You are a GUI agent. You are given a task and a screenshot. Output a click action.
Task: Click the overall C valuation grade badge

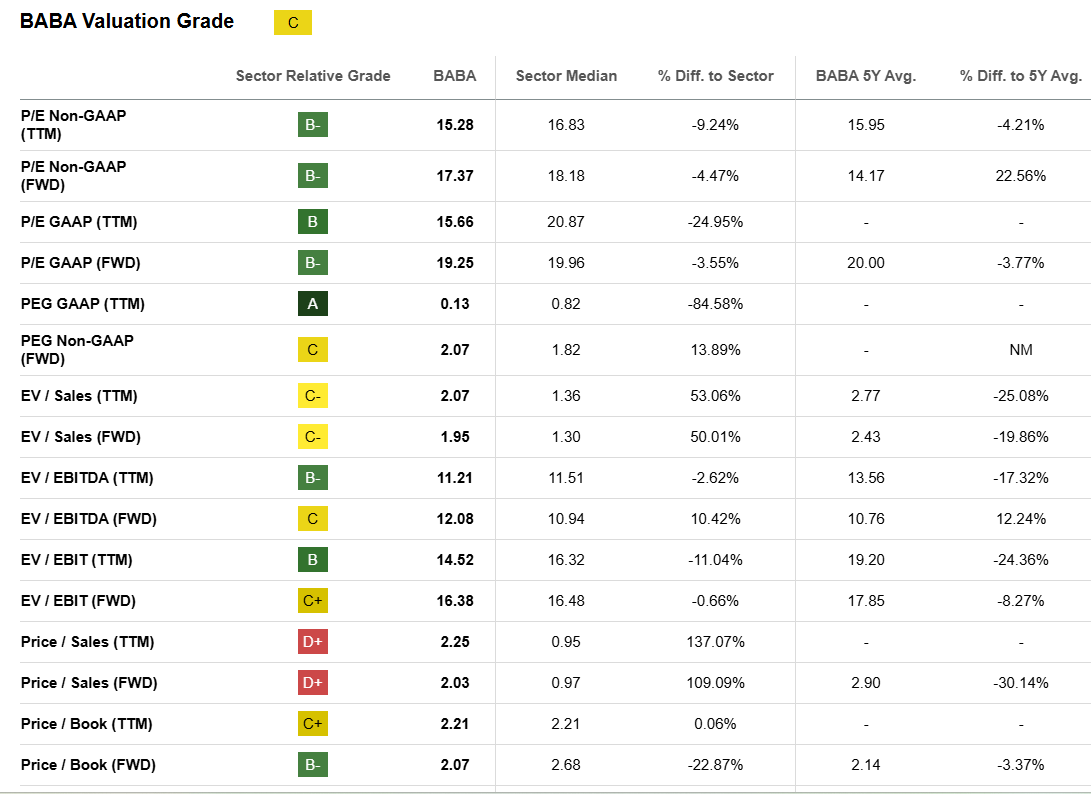(293, 23)
